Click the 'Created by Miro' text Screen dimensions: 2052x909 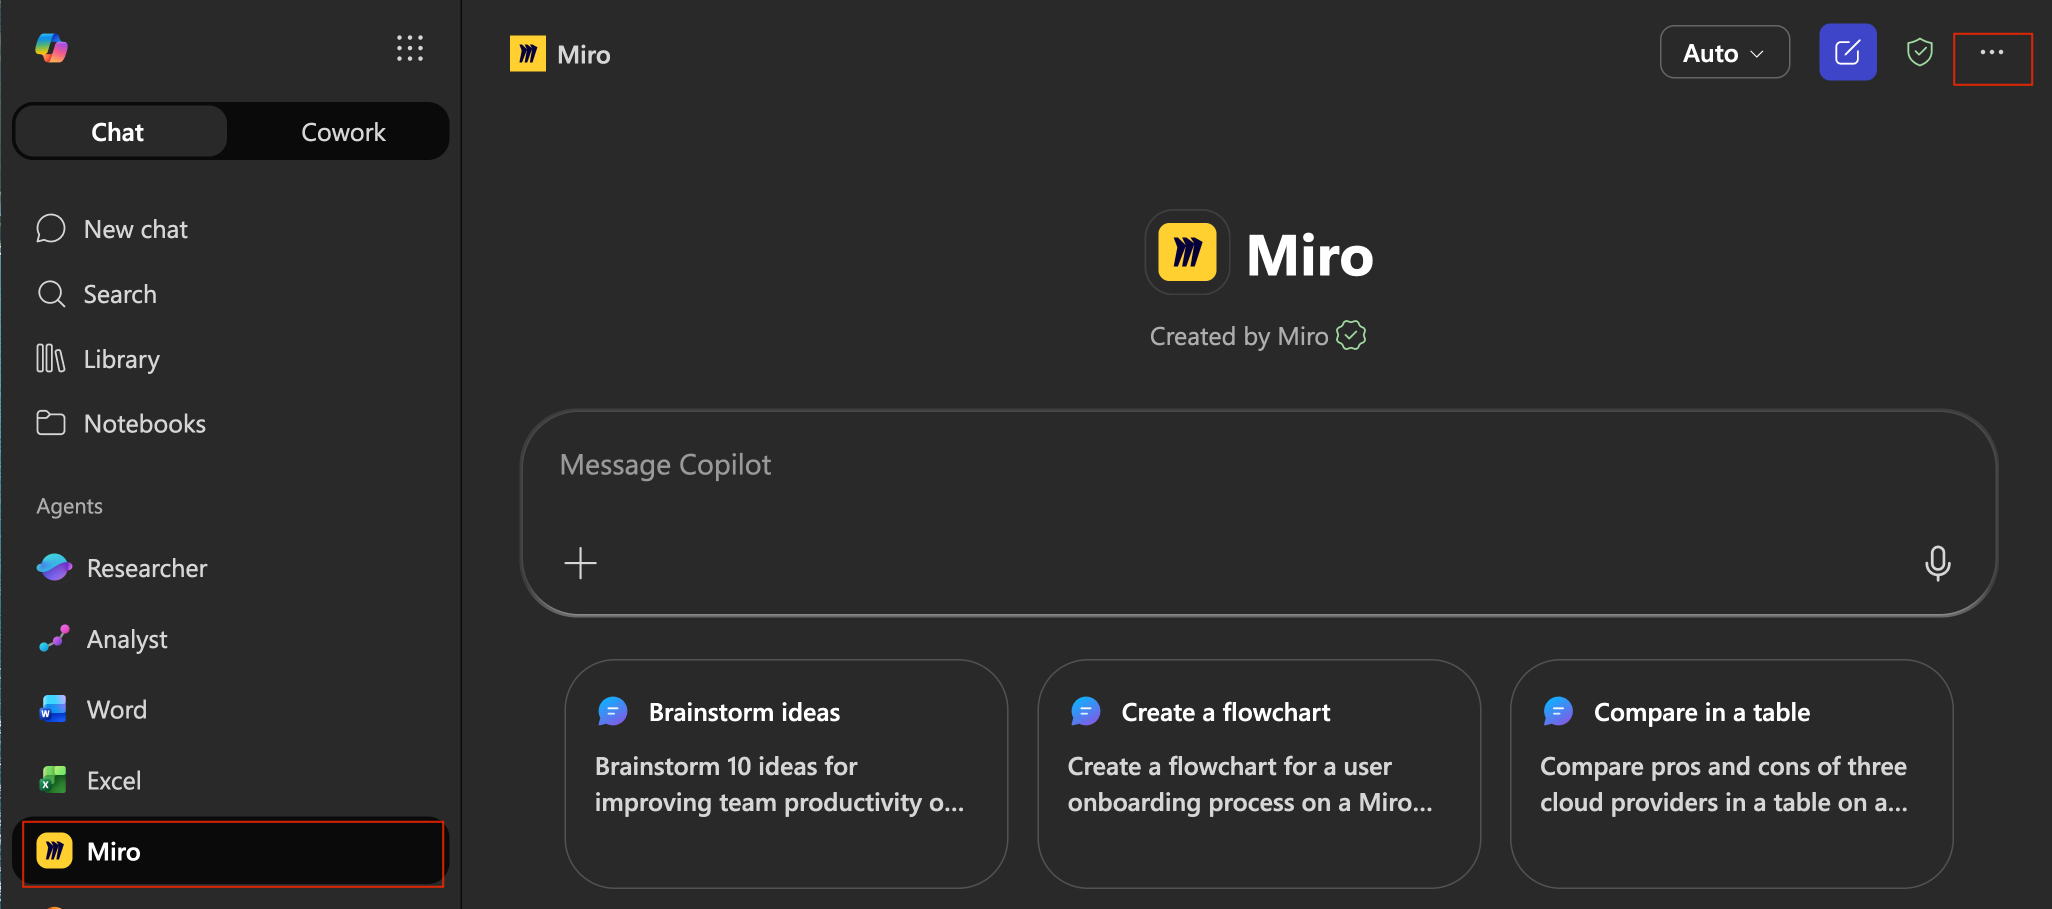[x=1239, y=336]
